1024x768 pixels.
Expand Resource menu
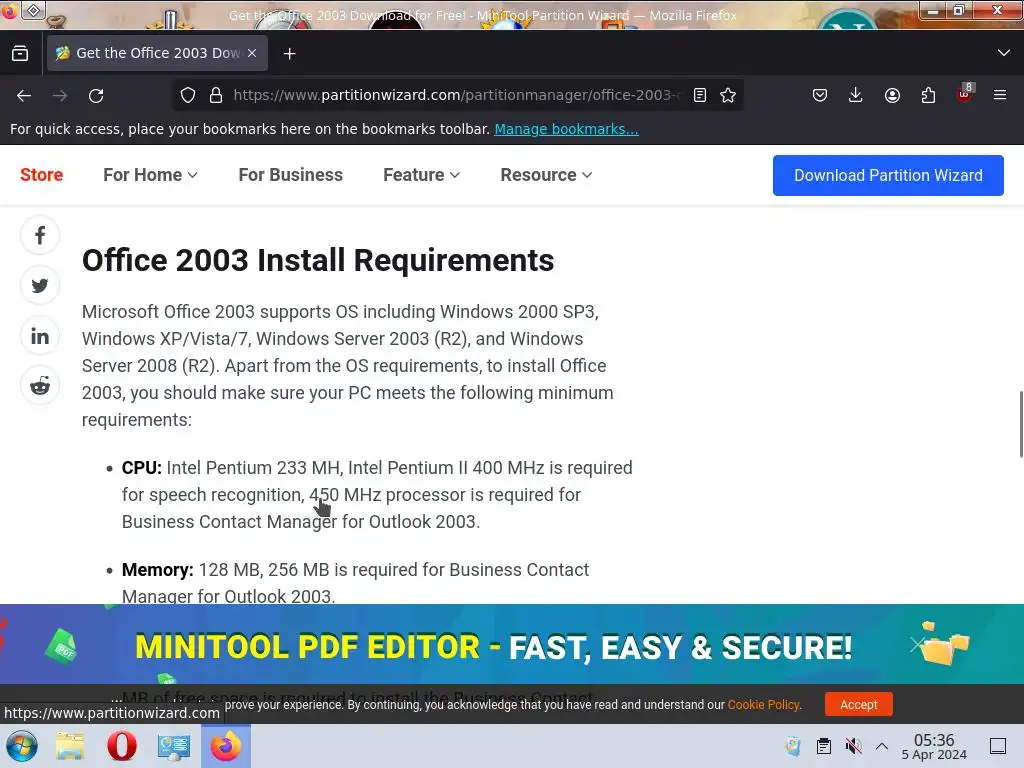point(546,175)
